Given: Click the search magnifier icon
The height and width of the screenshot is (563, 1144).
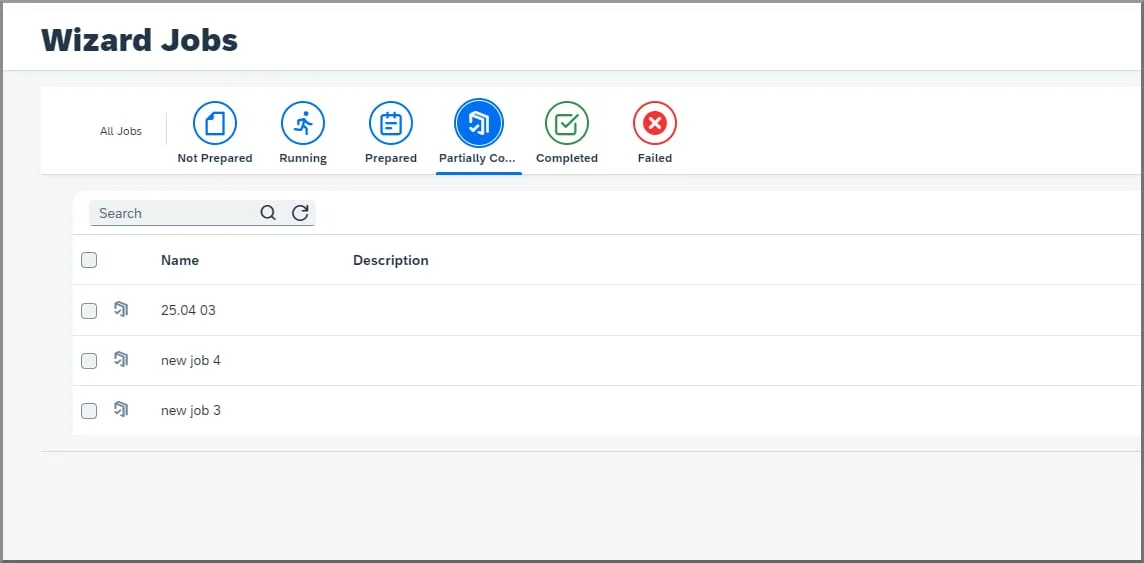Looking at the screenshot, I should (268, 213).
